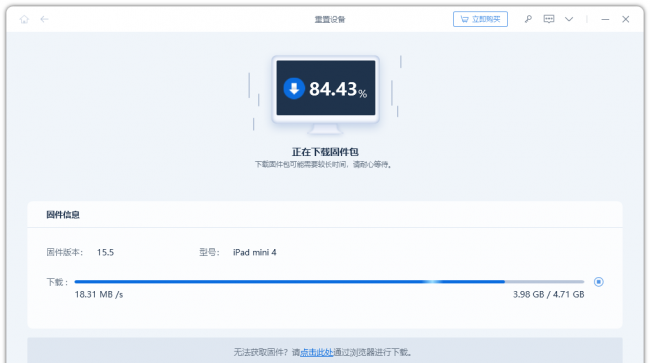650x363 pixels.
Task: Open the 点击此处 browser download link
Action: click(x=317, y=352)
